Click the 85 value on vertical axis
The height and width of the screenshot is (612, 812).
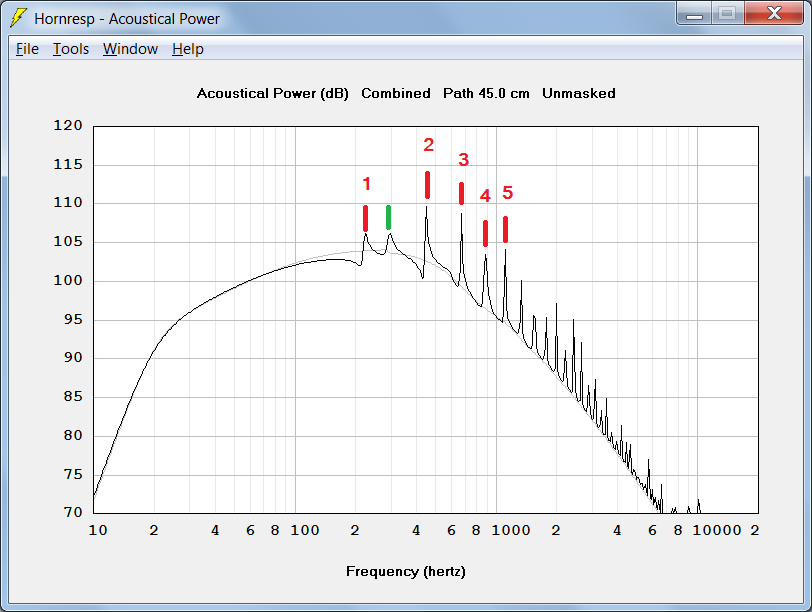73,397
